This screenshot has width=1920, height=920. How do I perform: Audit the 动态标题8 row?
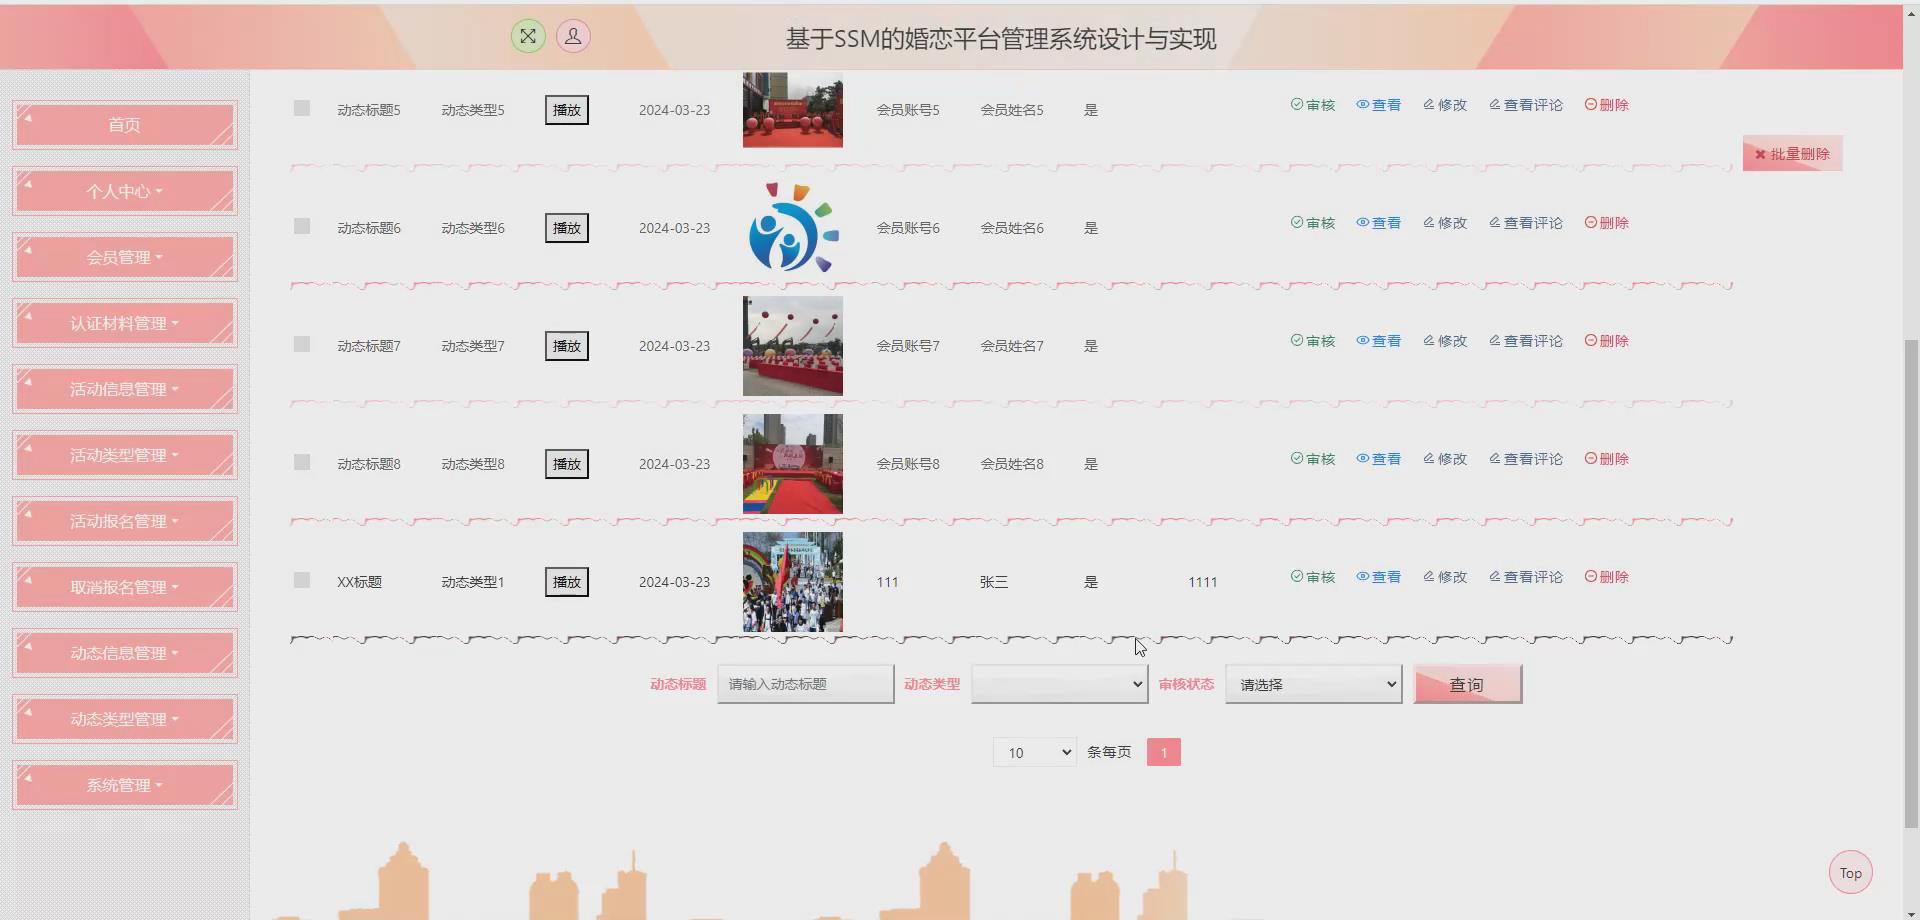pos(1313,459)
